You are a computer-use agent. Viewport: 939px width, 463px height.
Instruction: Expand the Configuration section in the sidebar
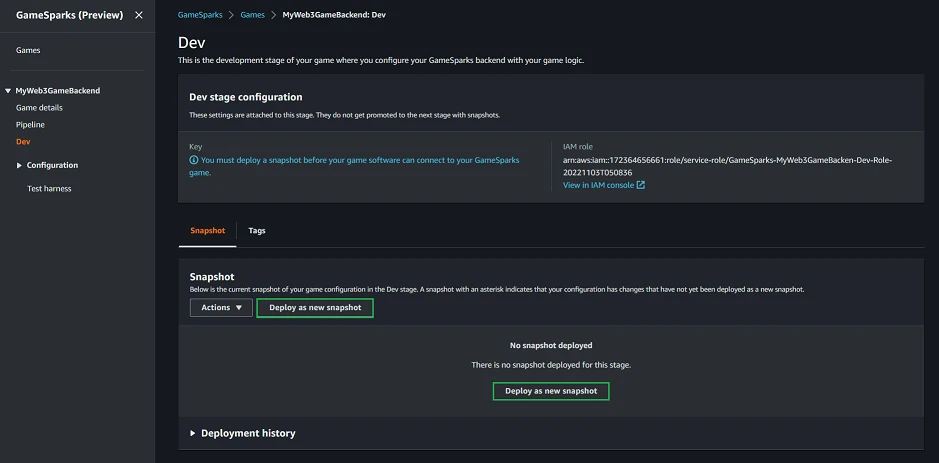20,165
